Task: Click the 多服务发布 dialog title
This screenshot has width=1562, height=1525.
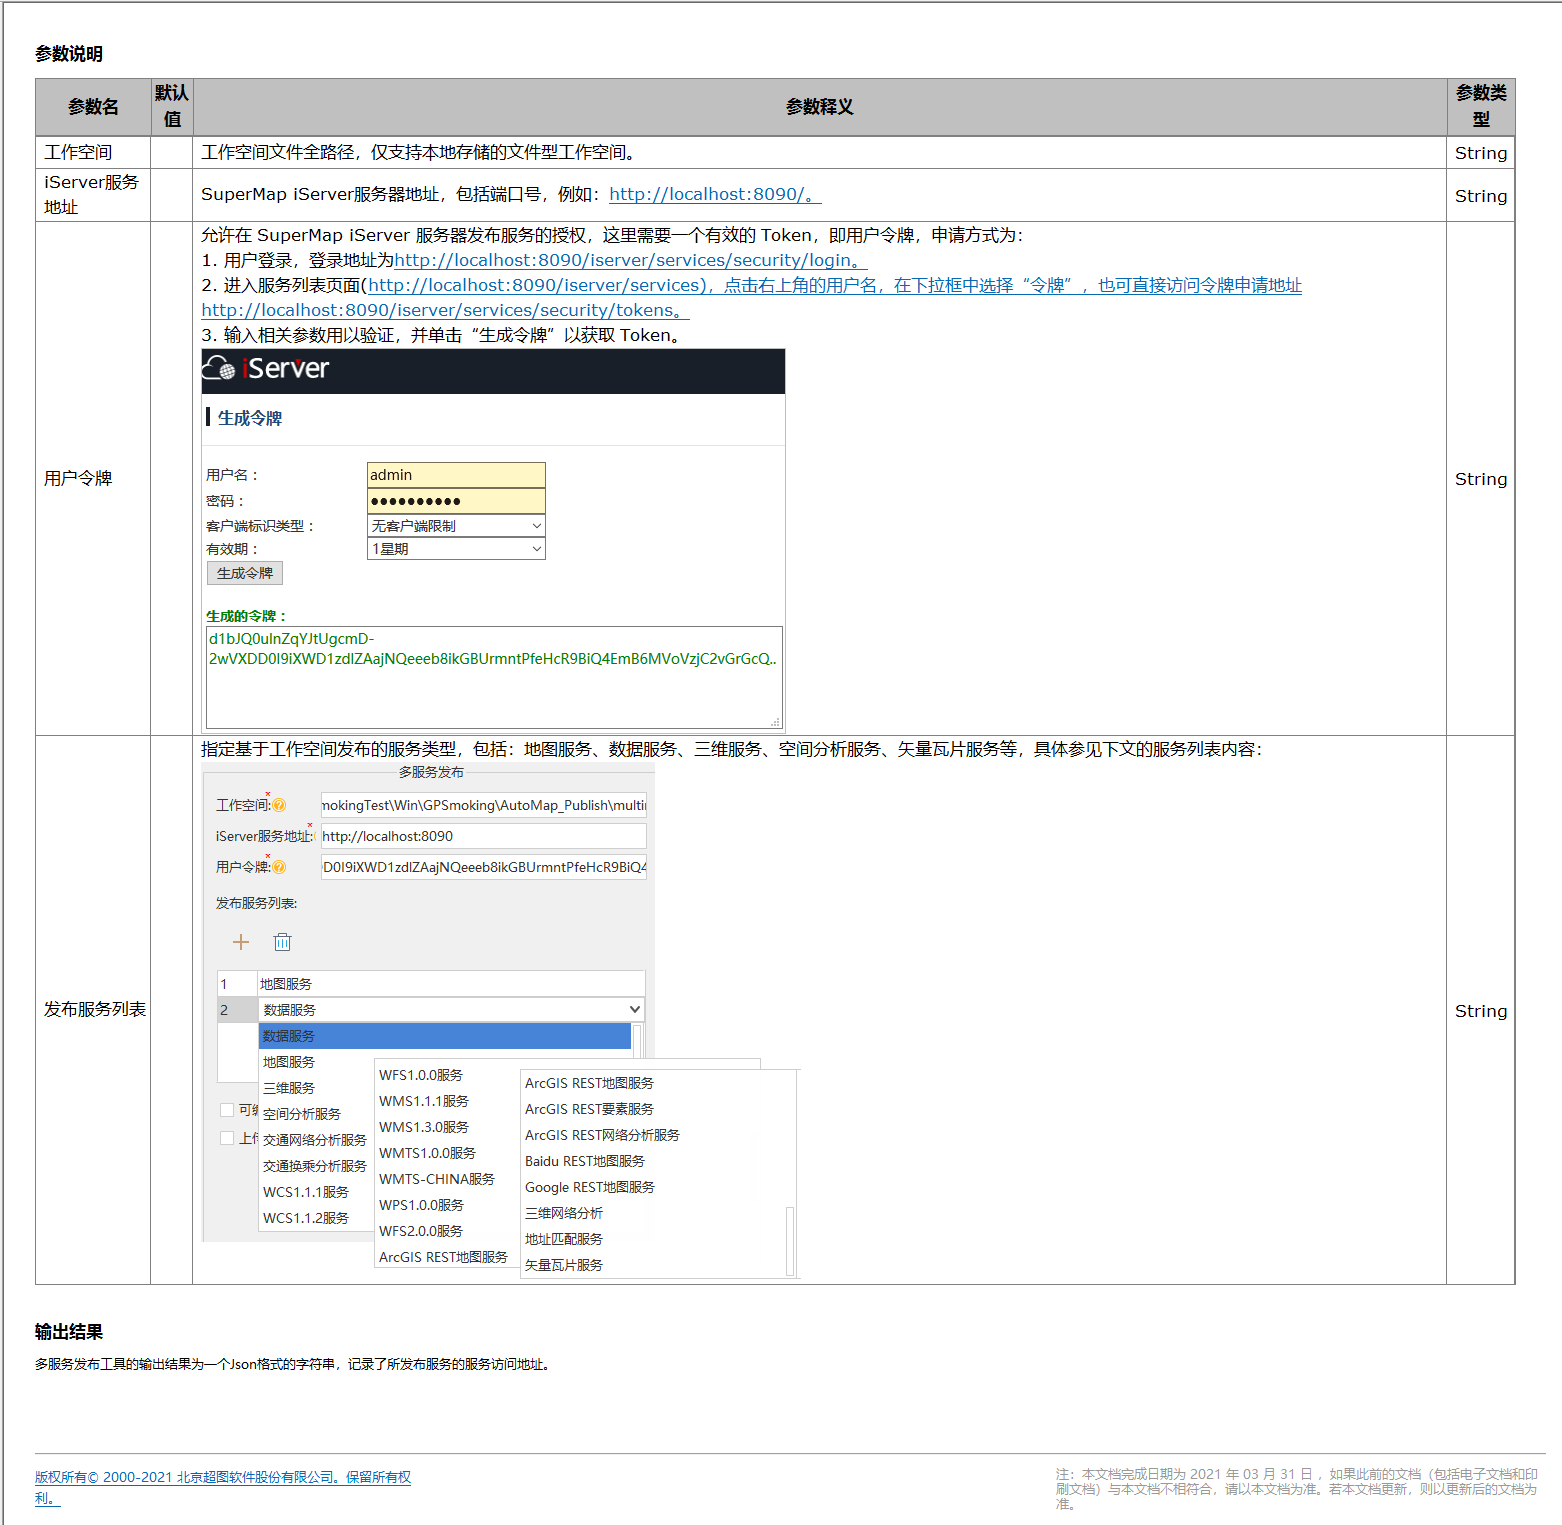Action: coord(431,772)
